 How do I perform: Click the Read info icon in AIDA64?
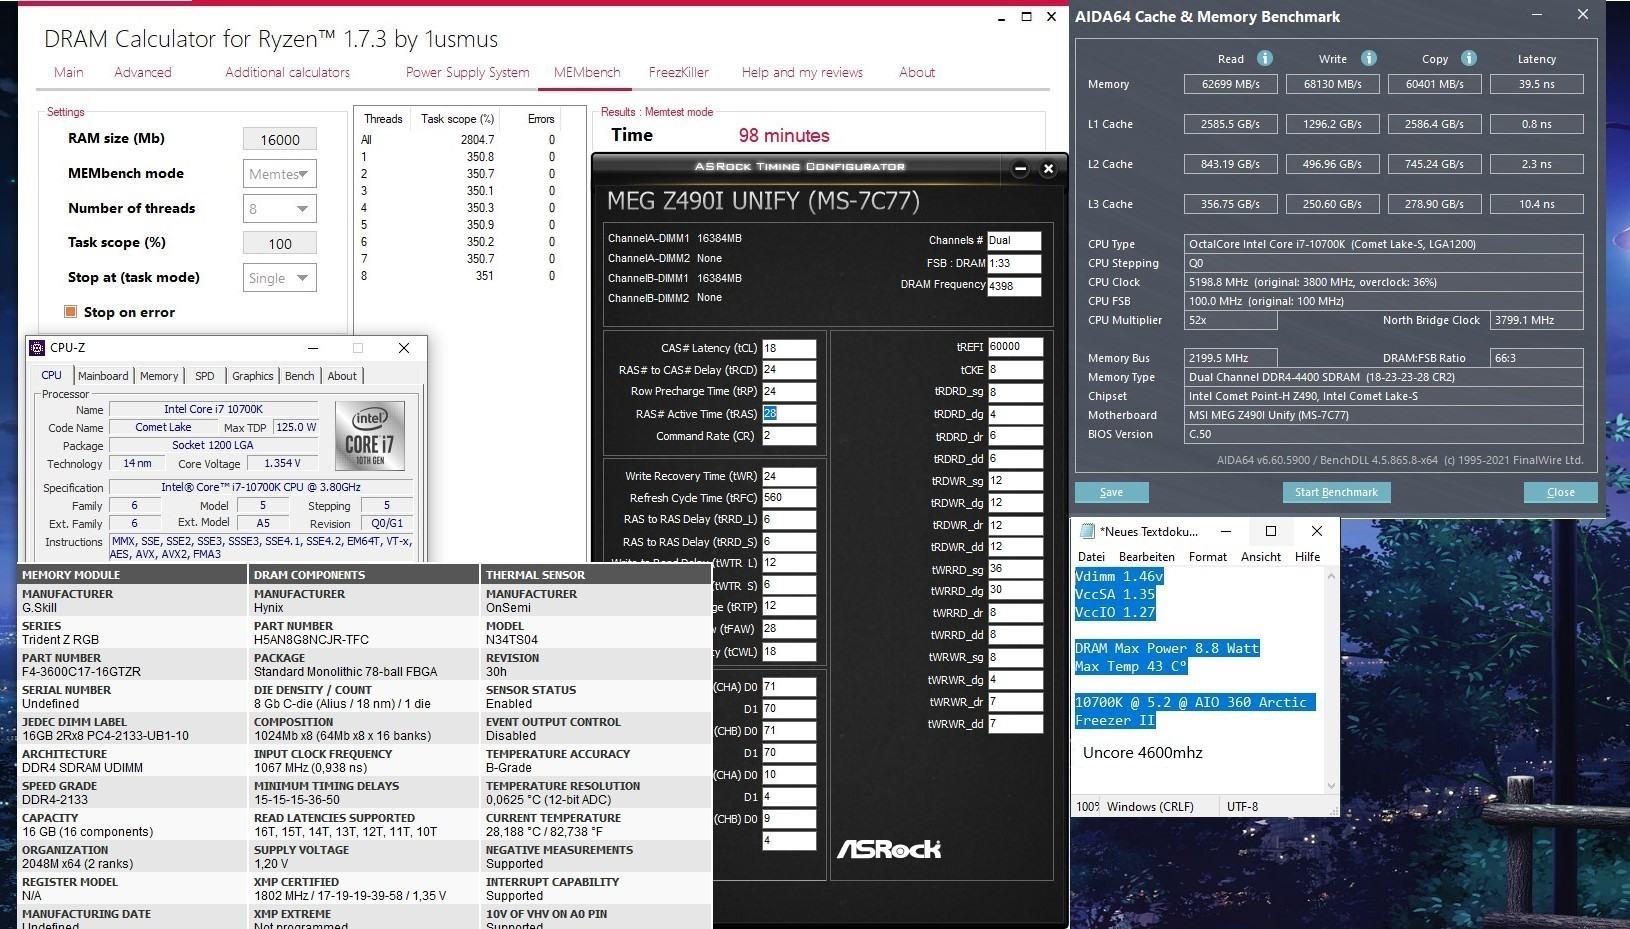(x=1264, y=58)
